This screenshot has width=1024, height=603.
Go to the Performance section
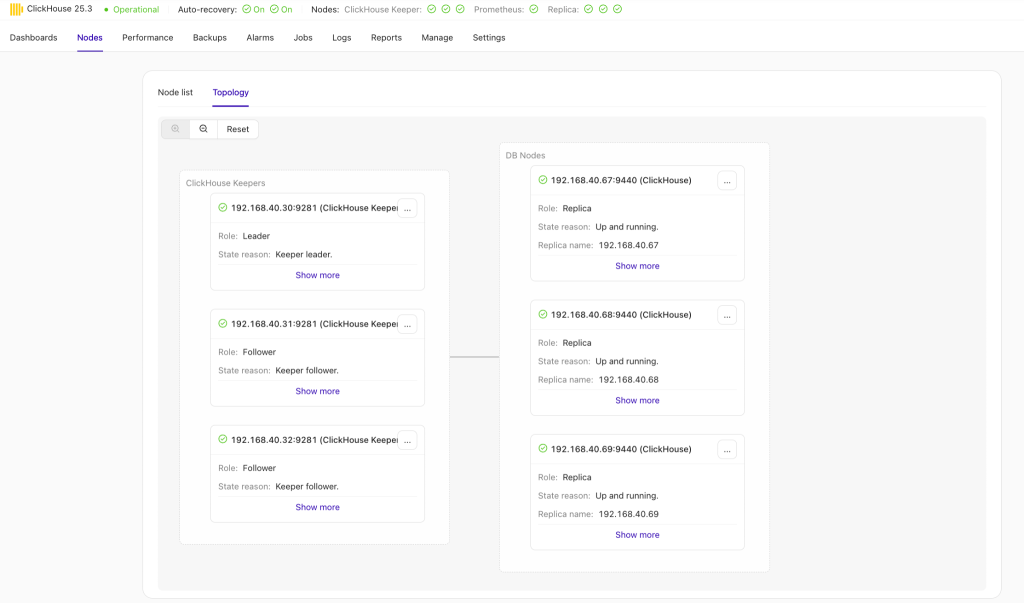point(148,37)
